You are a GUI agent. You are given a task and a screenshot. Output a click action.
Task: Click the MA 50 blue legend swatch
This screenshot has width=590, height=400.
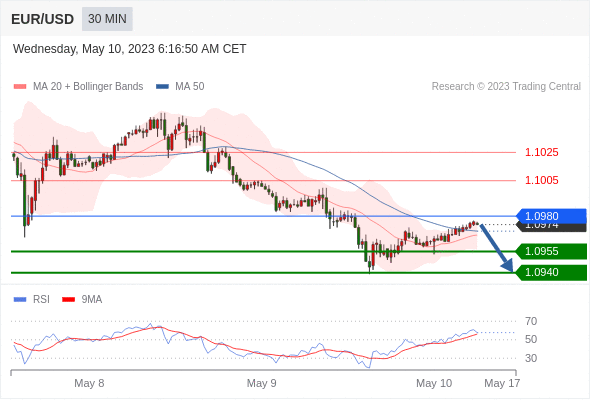[162, 87]
